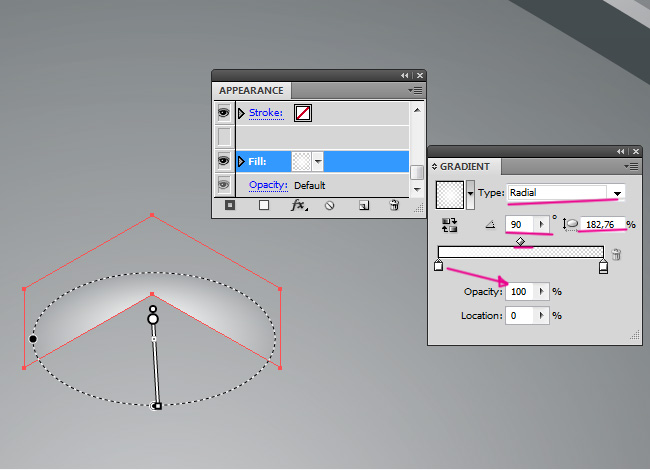Open the Appearance panel flyout menu
The width and height of the screenshot is (650, 470).
[416, 90]
